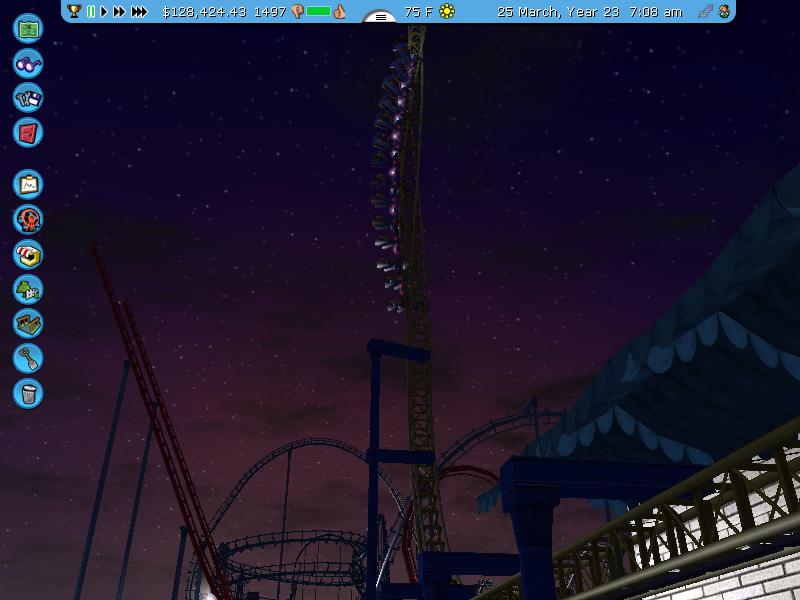Click the grey staff tool icon
Viewport: 800px width, 600px height.
[705, 11]
